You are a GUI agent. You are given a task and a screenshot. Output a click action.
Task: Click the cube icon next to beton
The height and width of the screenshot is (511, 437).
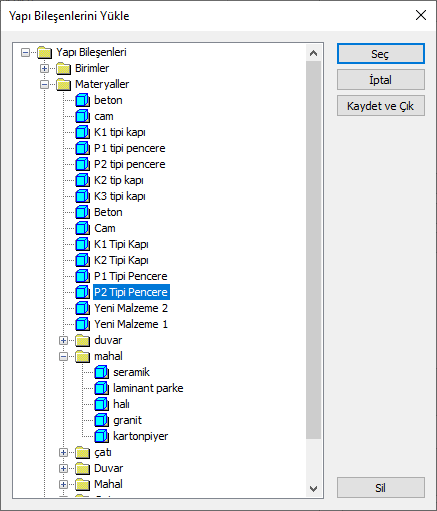82,100
